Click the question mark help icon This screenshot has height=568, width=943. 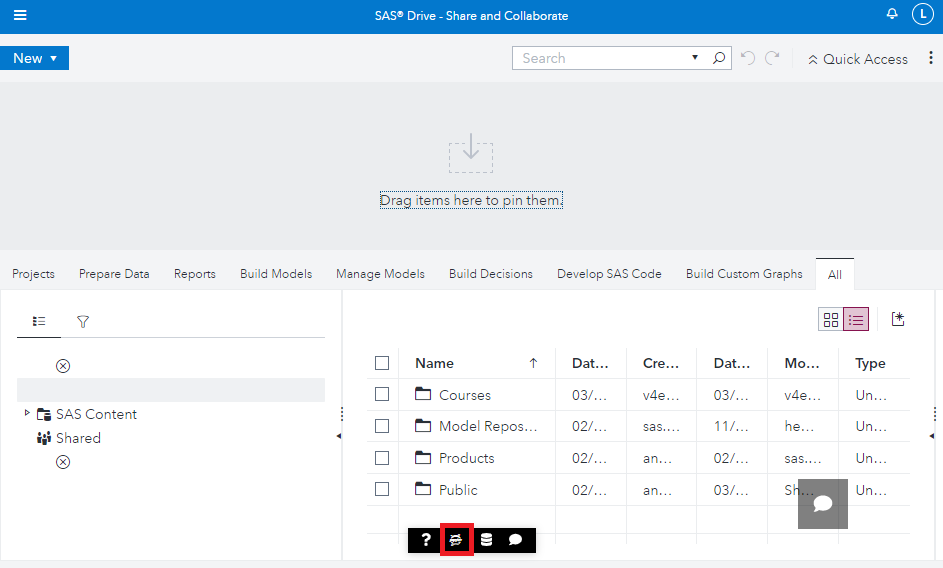click(x=426, y=540)
